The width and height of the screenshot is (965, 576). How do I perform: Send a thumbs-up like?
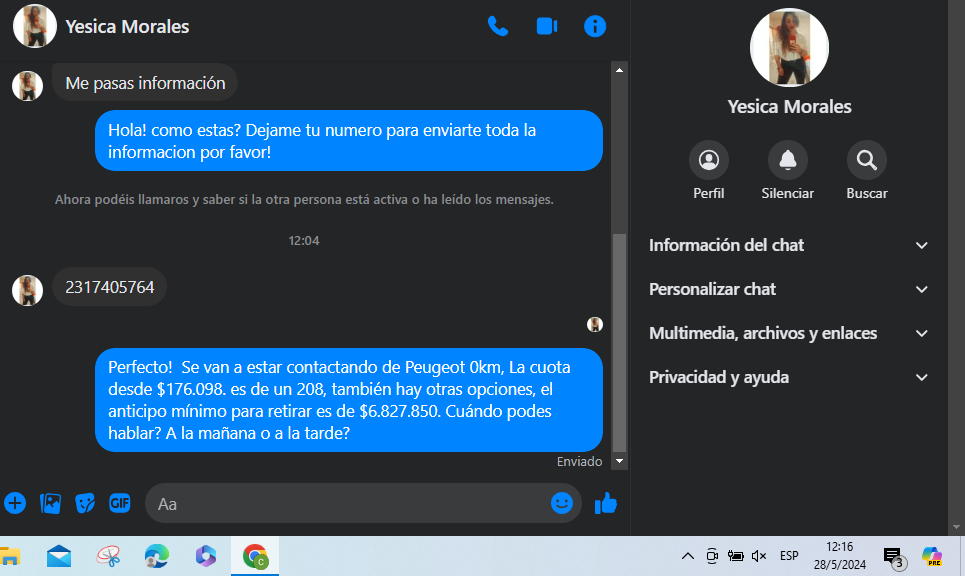[x=605, y=503]
